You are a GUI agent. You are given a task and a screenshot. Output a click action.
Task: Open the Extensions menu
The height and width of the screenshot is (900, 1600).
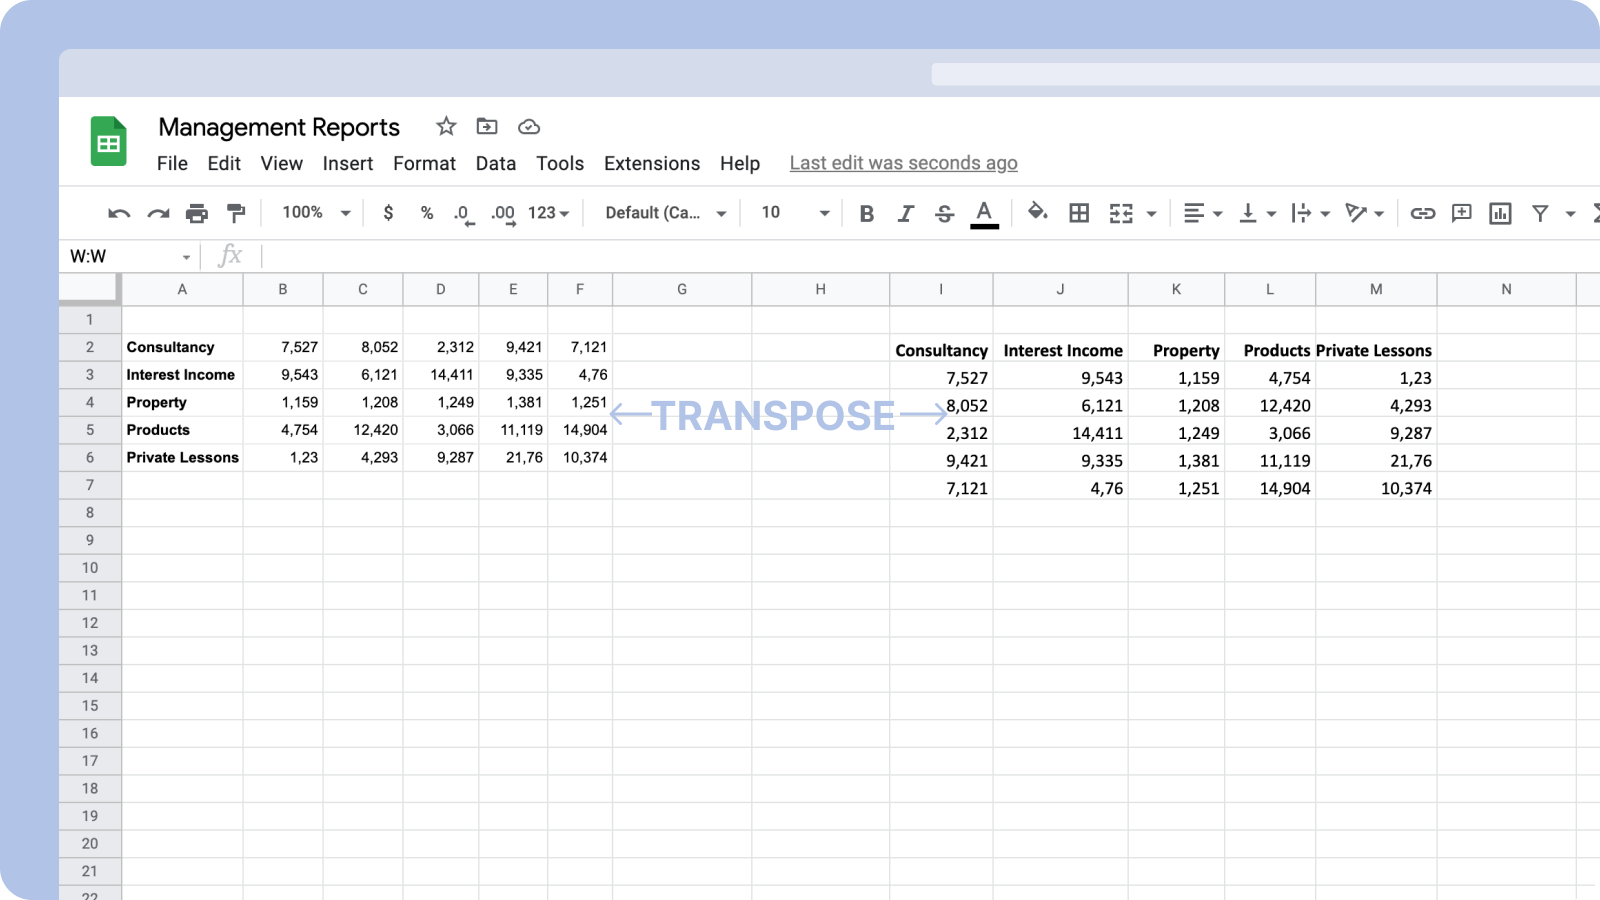click(651, 164)
